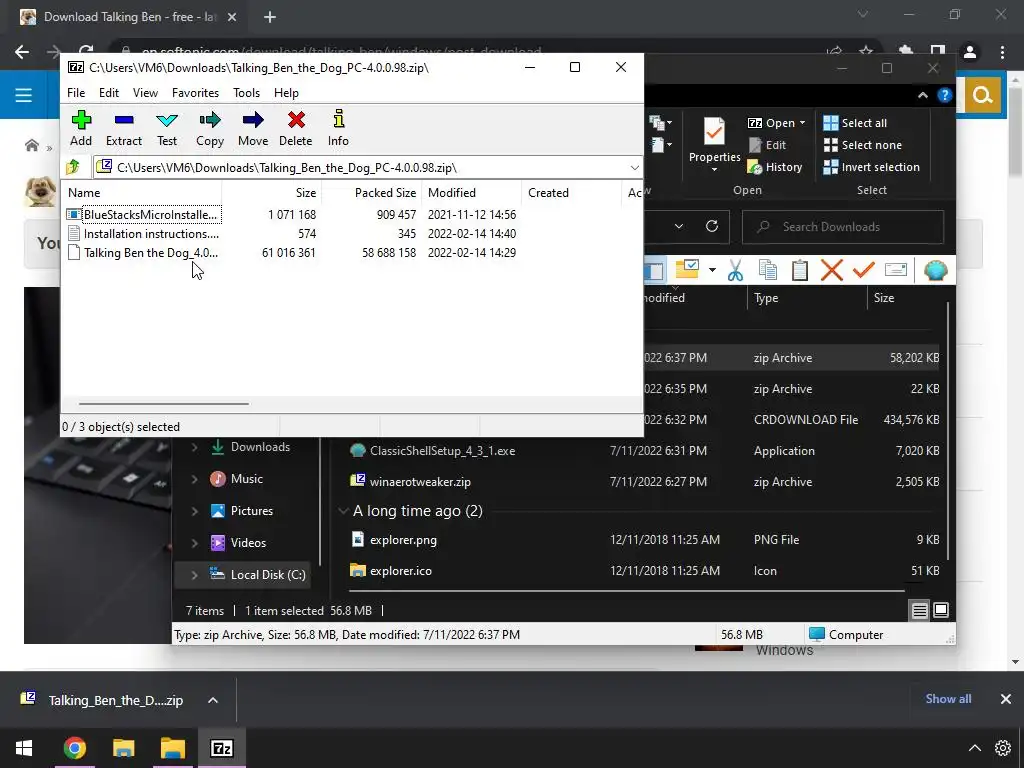Click the orange X Delete icon in Explorer toolbar
This screenshot has height=768, width=1024.
coord(831,270)
